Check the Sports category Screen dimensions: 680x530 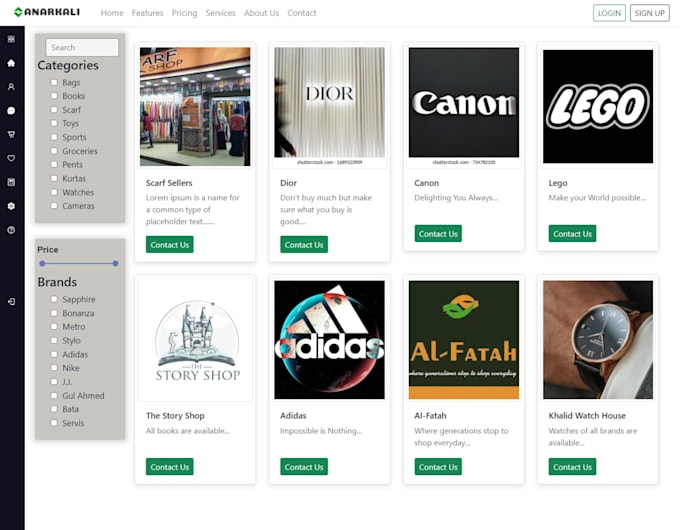(x=54, y=137)
